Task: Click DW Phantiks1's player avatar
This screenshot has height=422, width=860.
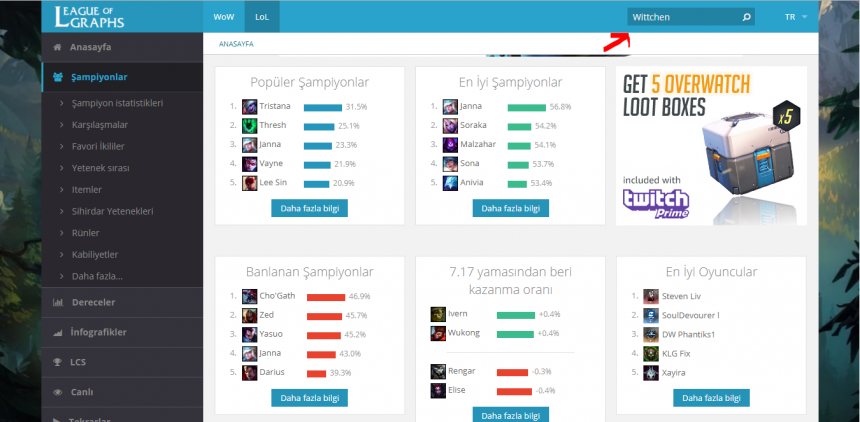Action: [651, 335]
